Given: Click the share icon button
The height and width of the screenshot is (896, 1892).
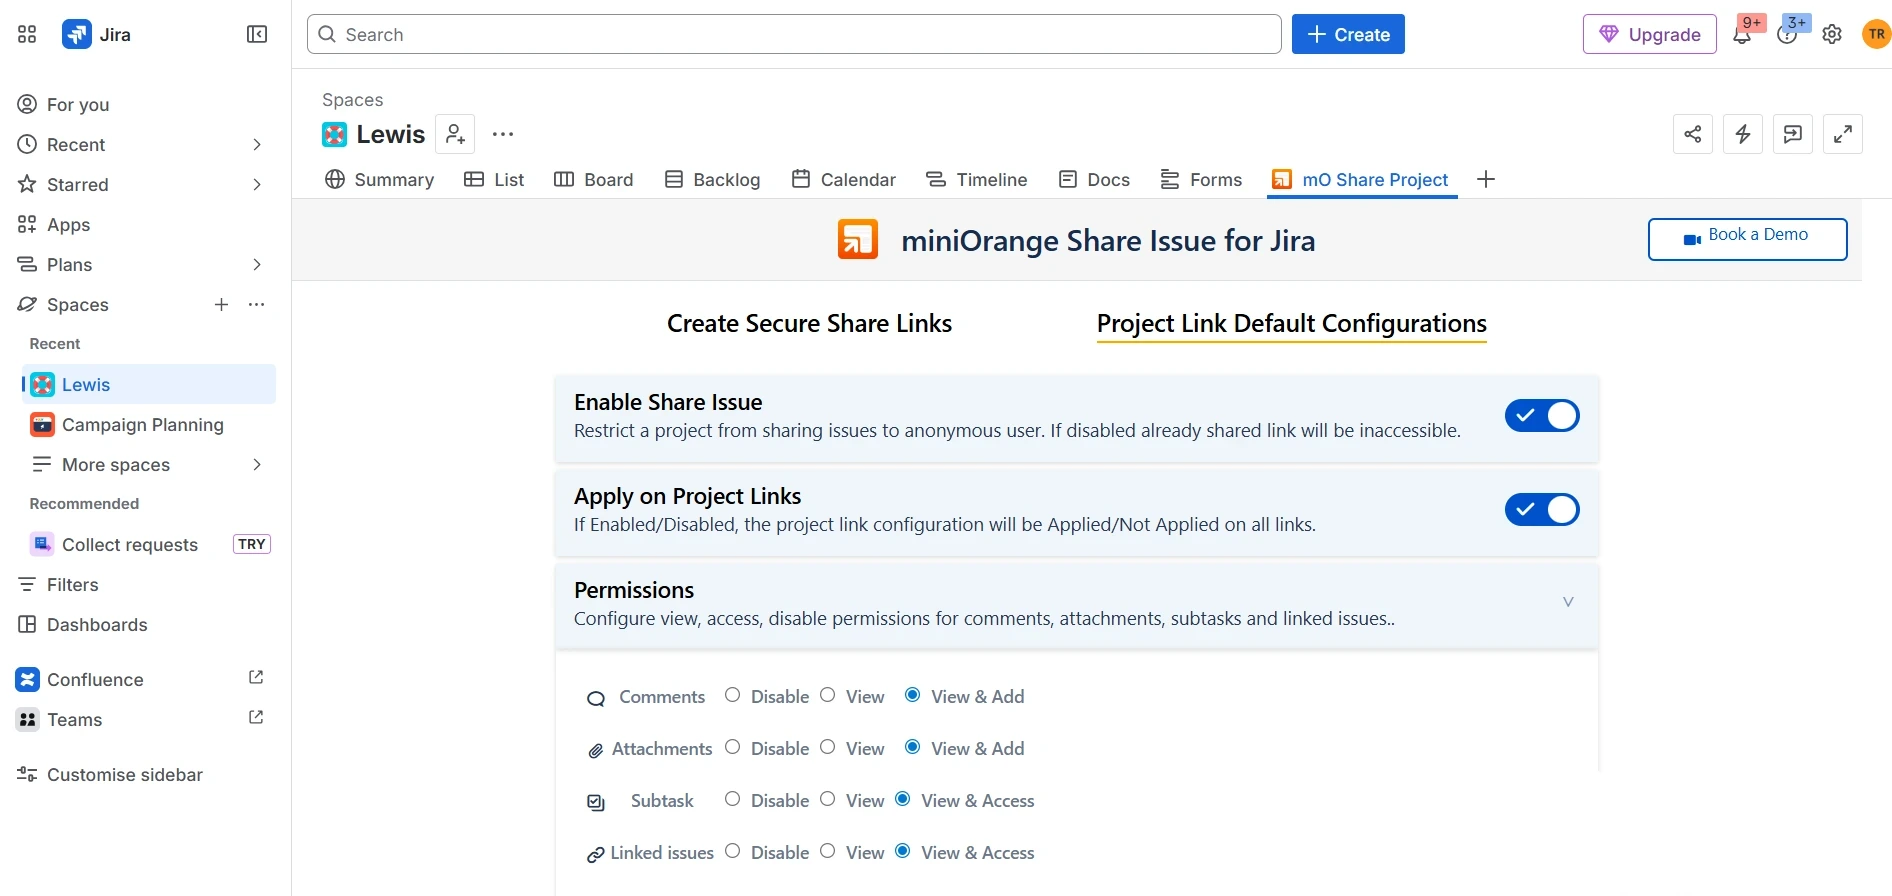Looking at the screenshot, I should pos(1693,134).
